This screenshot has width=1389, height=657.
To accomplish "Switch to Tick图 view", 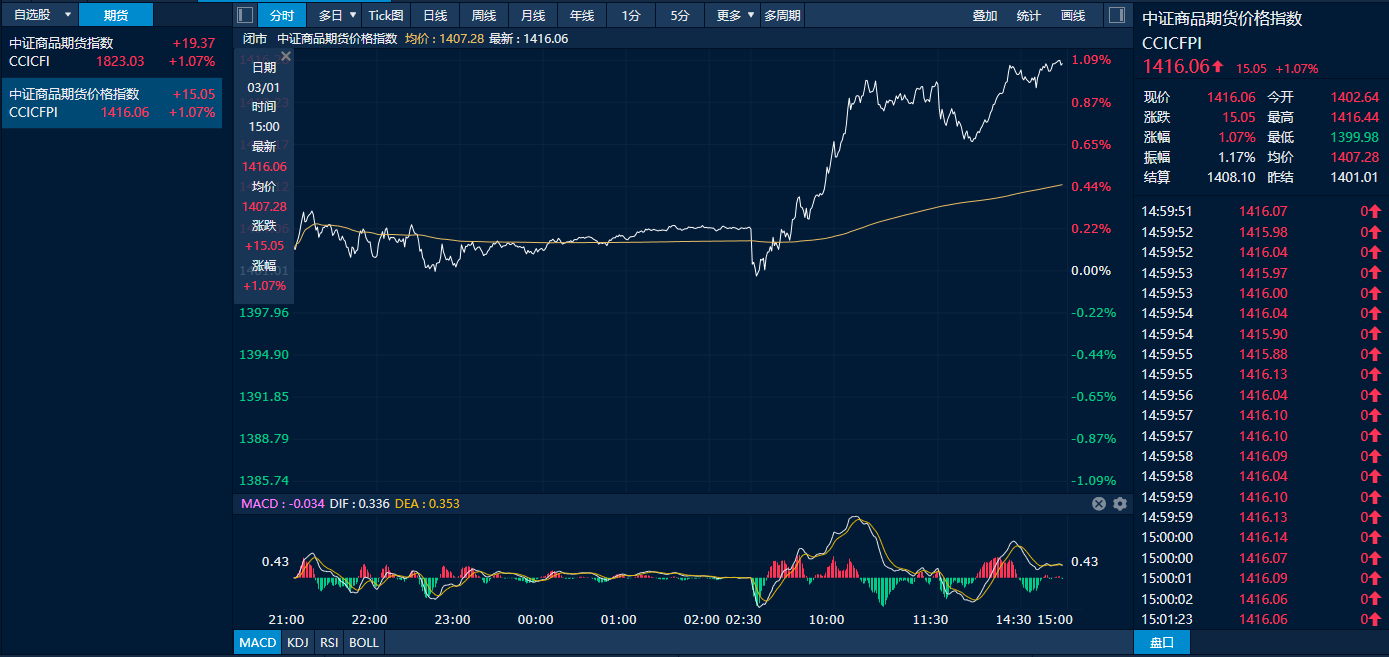I will (386, 15).
